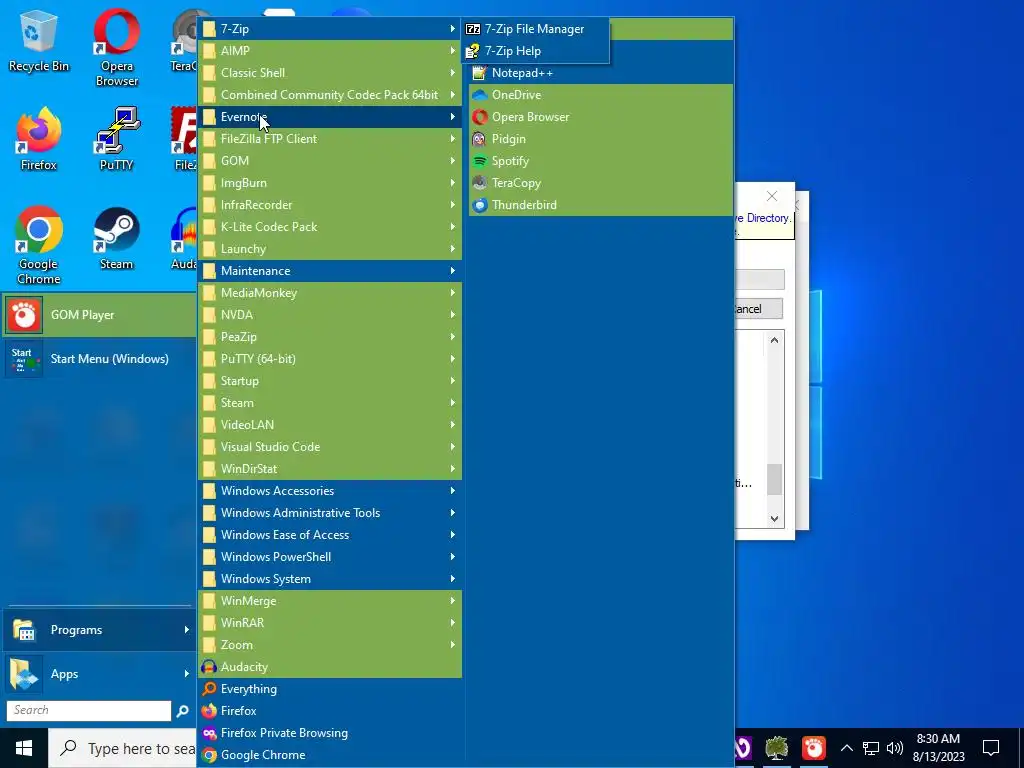This screenshot has width=1024, height=768.
Task: Click the start menu search magnifier icon
Action: (182, 711)
